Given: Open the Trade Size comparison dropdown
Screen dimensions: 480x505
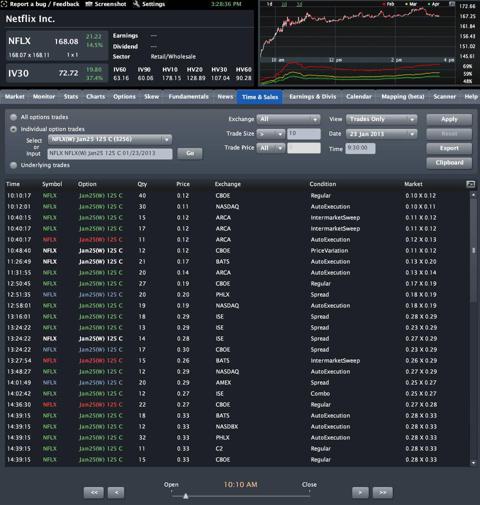Looking at the screenshot, I should (271, 134).
